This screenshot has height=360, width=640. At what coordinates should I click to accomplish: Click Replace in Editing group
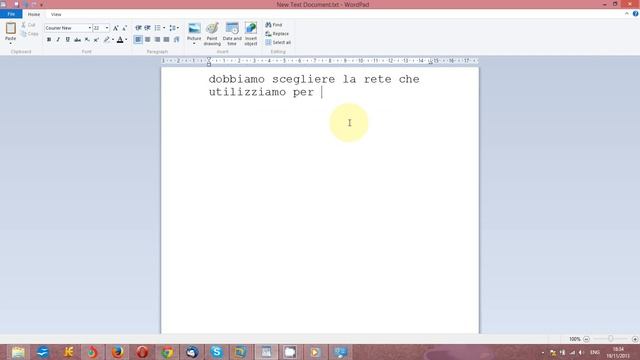(x=277, y=34)
